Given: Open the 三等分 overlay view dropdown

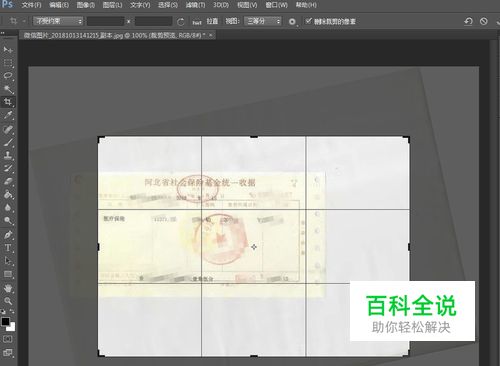Looking at the screenshot, I should point(263,21).
